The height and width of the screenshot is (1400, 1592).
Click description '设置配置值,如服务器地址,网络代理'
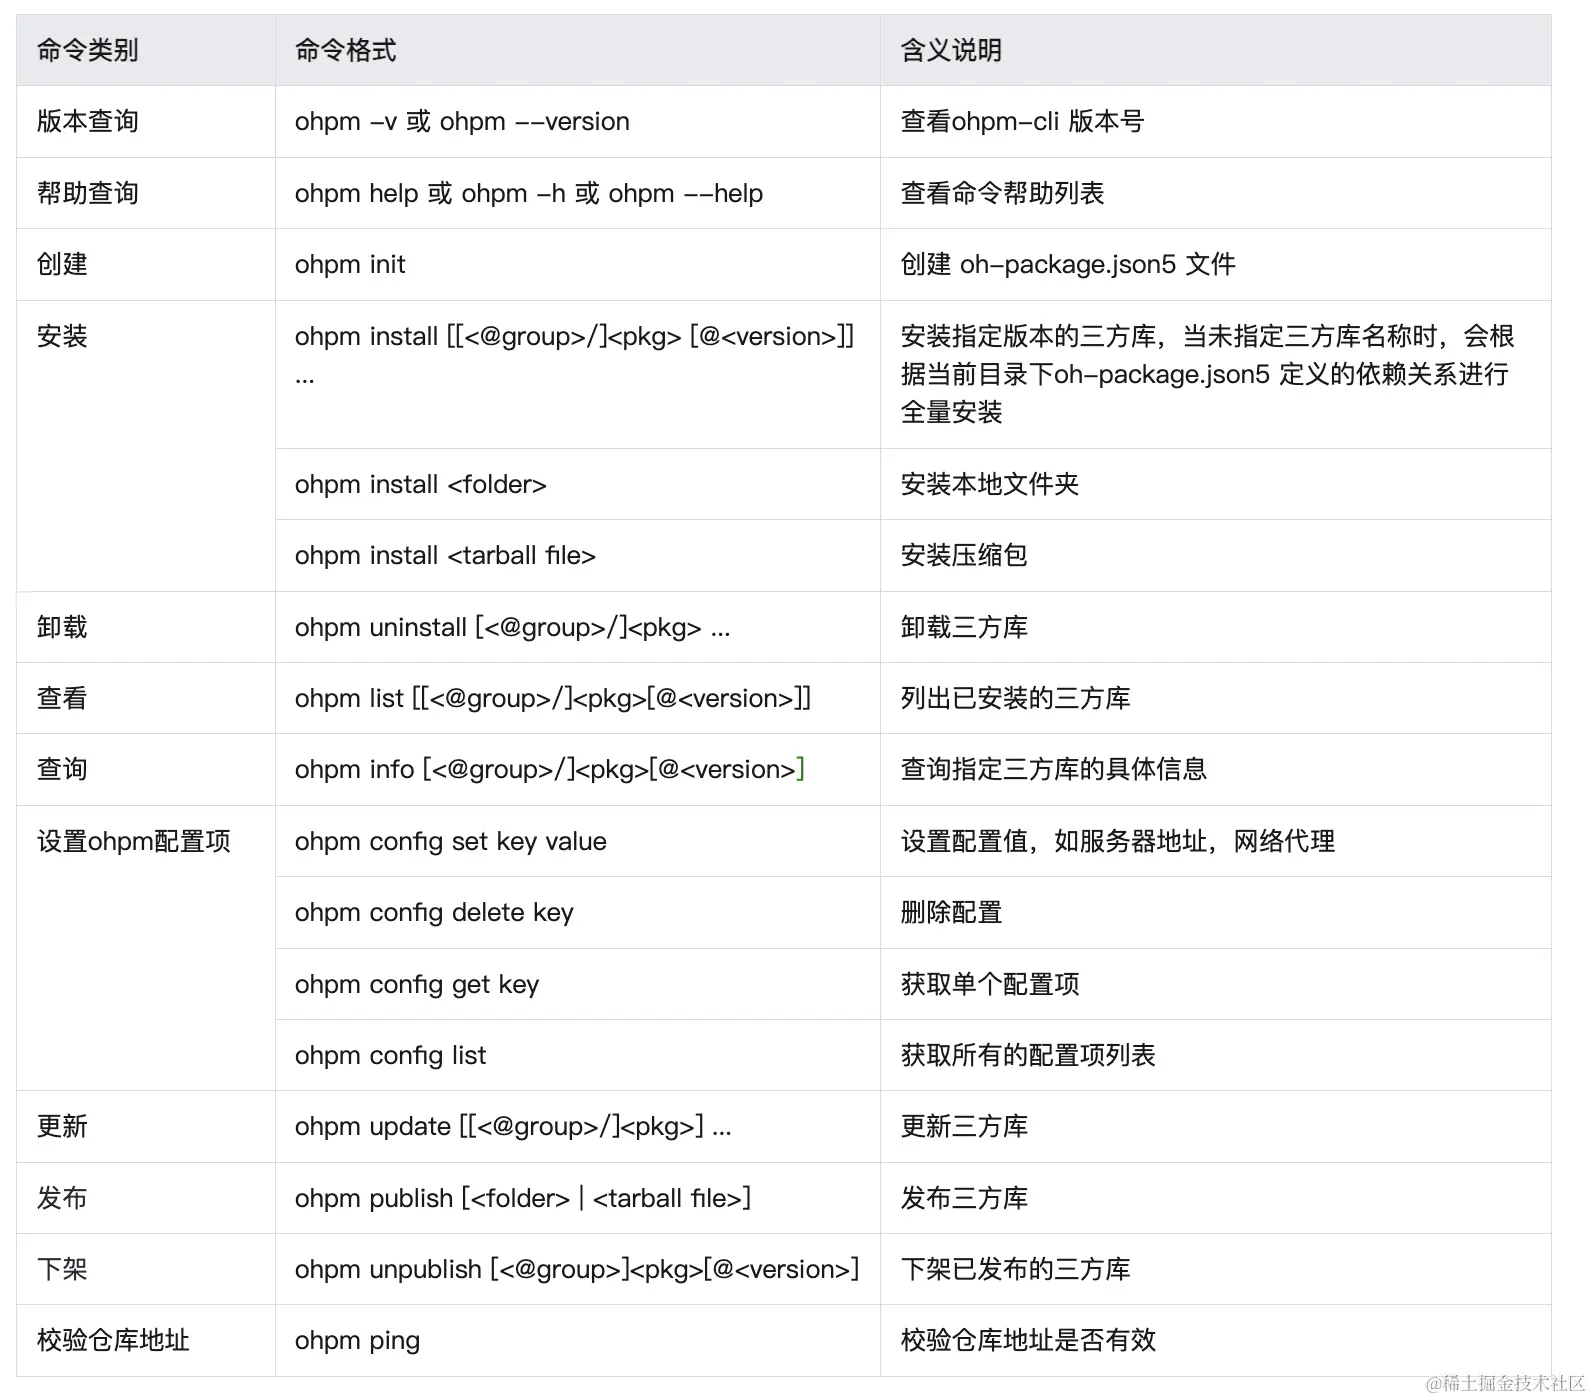(1118, 841)
